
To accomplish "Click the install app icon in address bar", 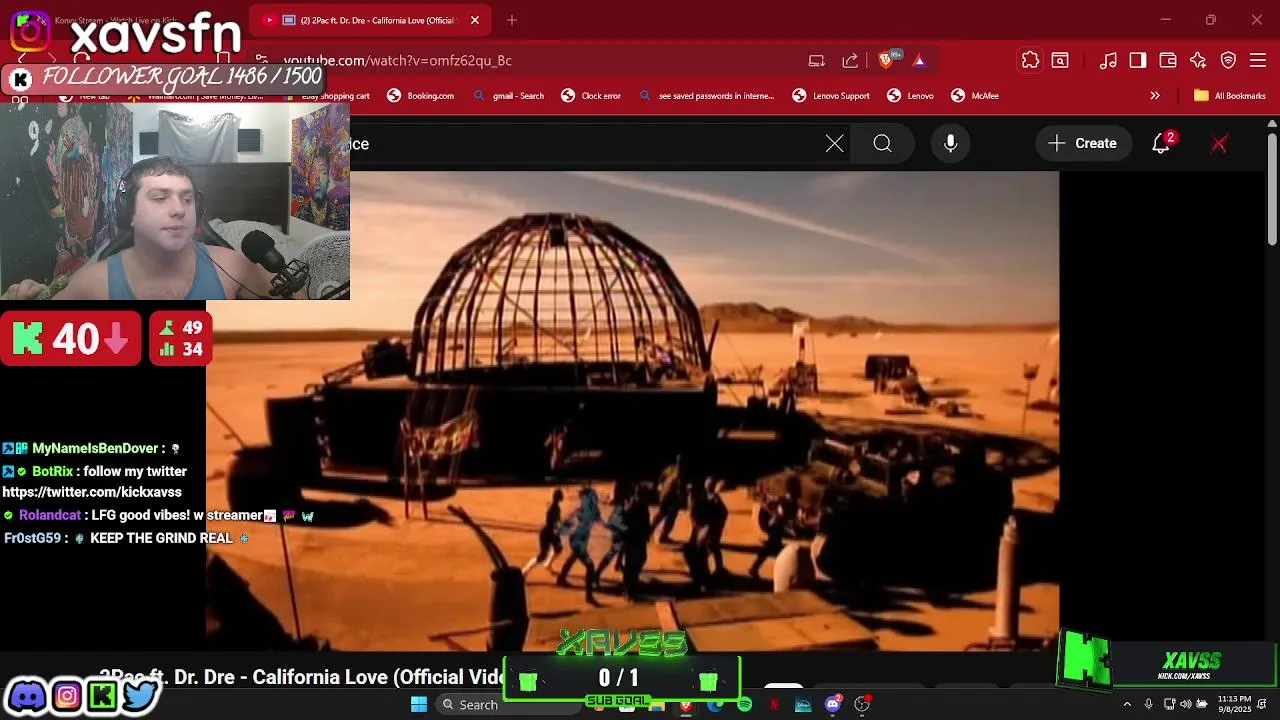I will (x=817, y=61).
